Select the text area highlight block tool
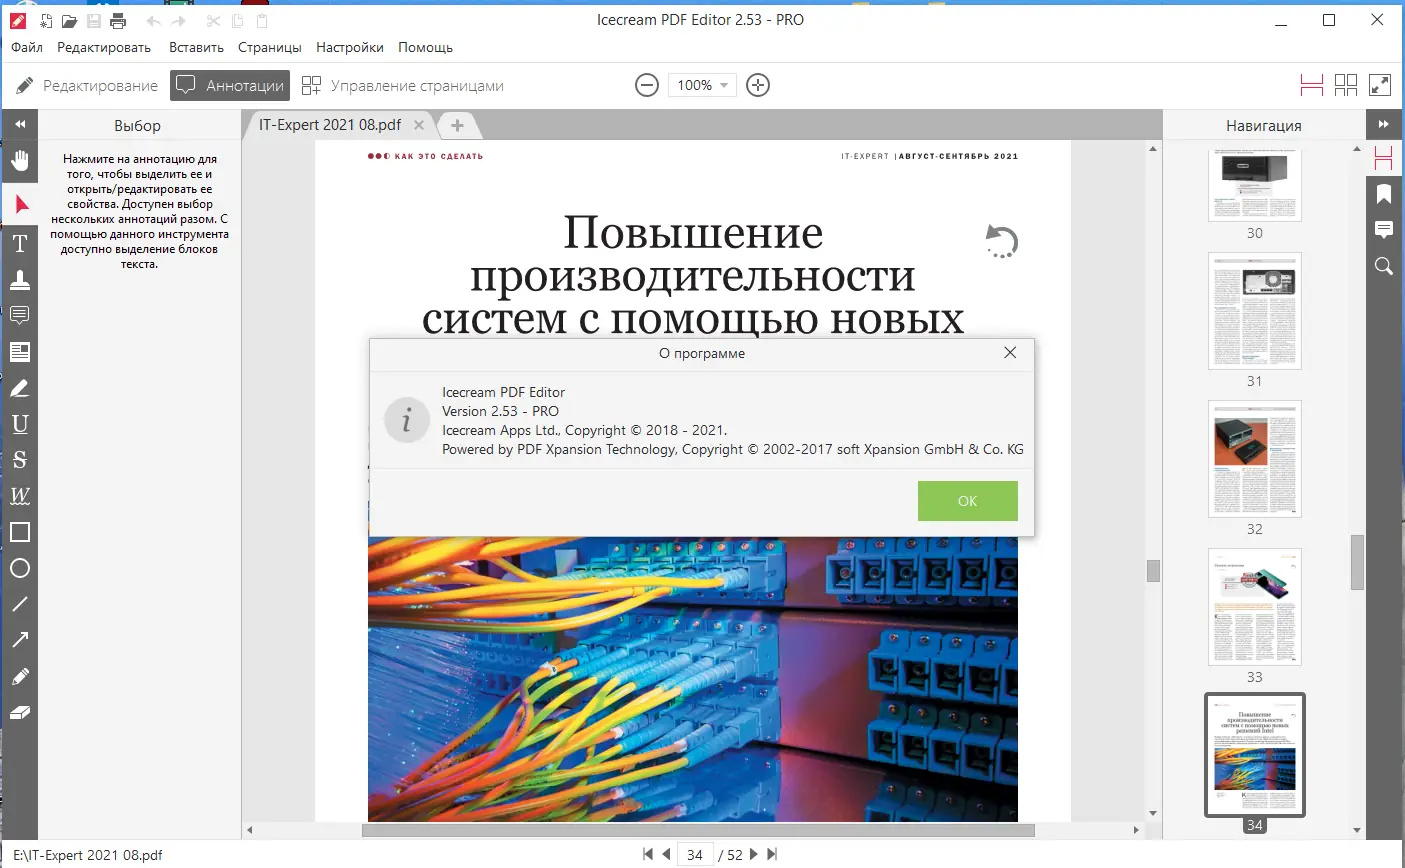 click(x=20, y=352)
